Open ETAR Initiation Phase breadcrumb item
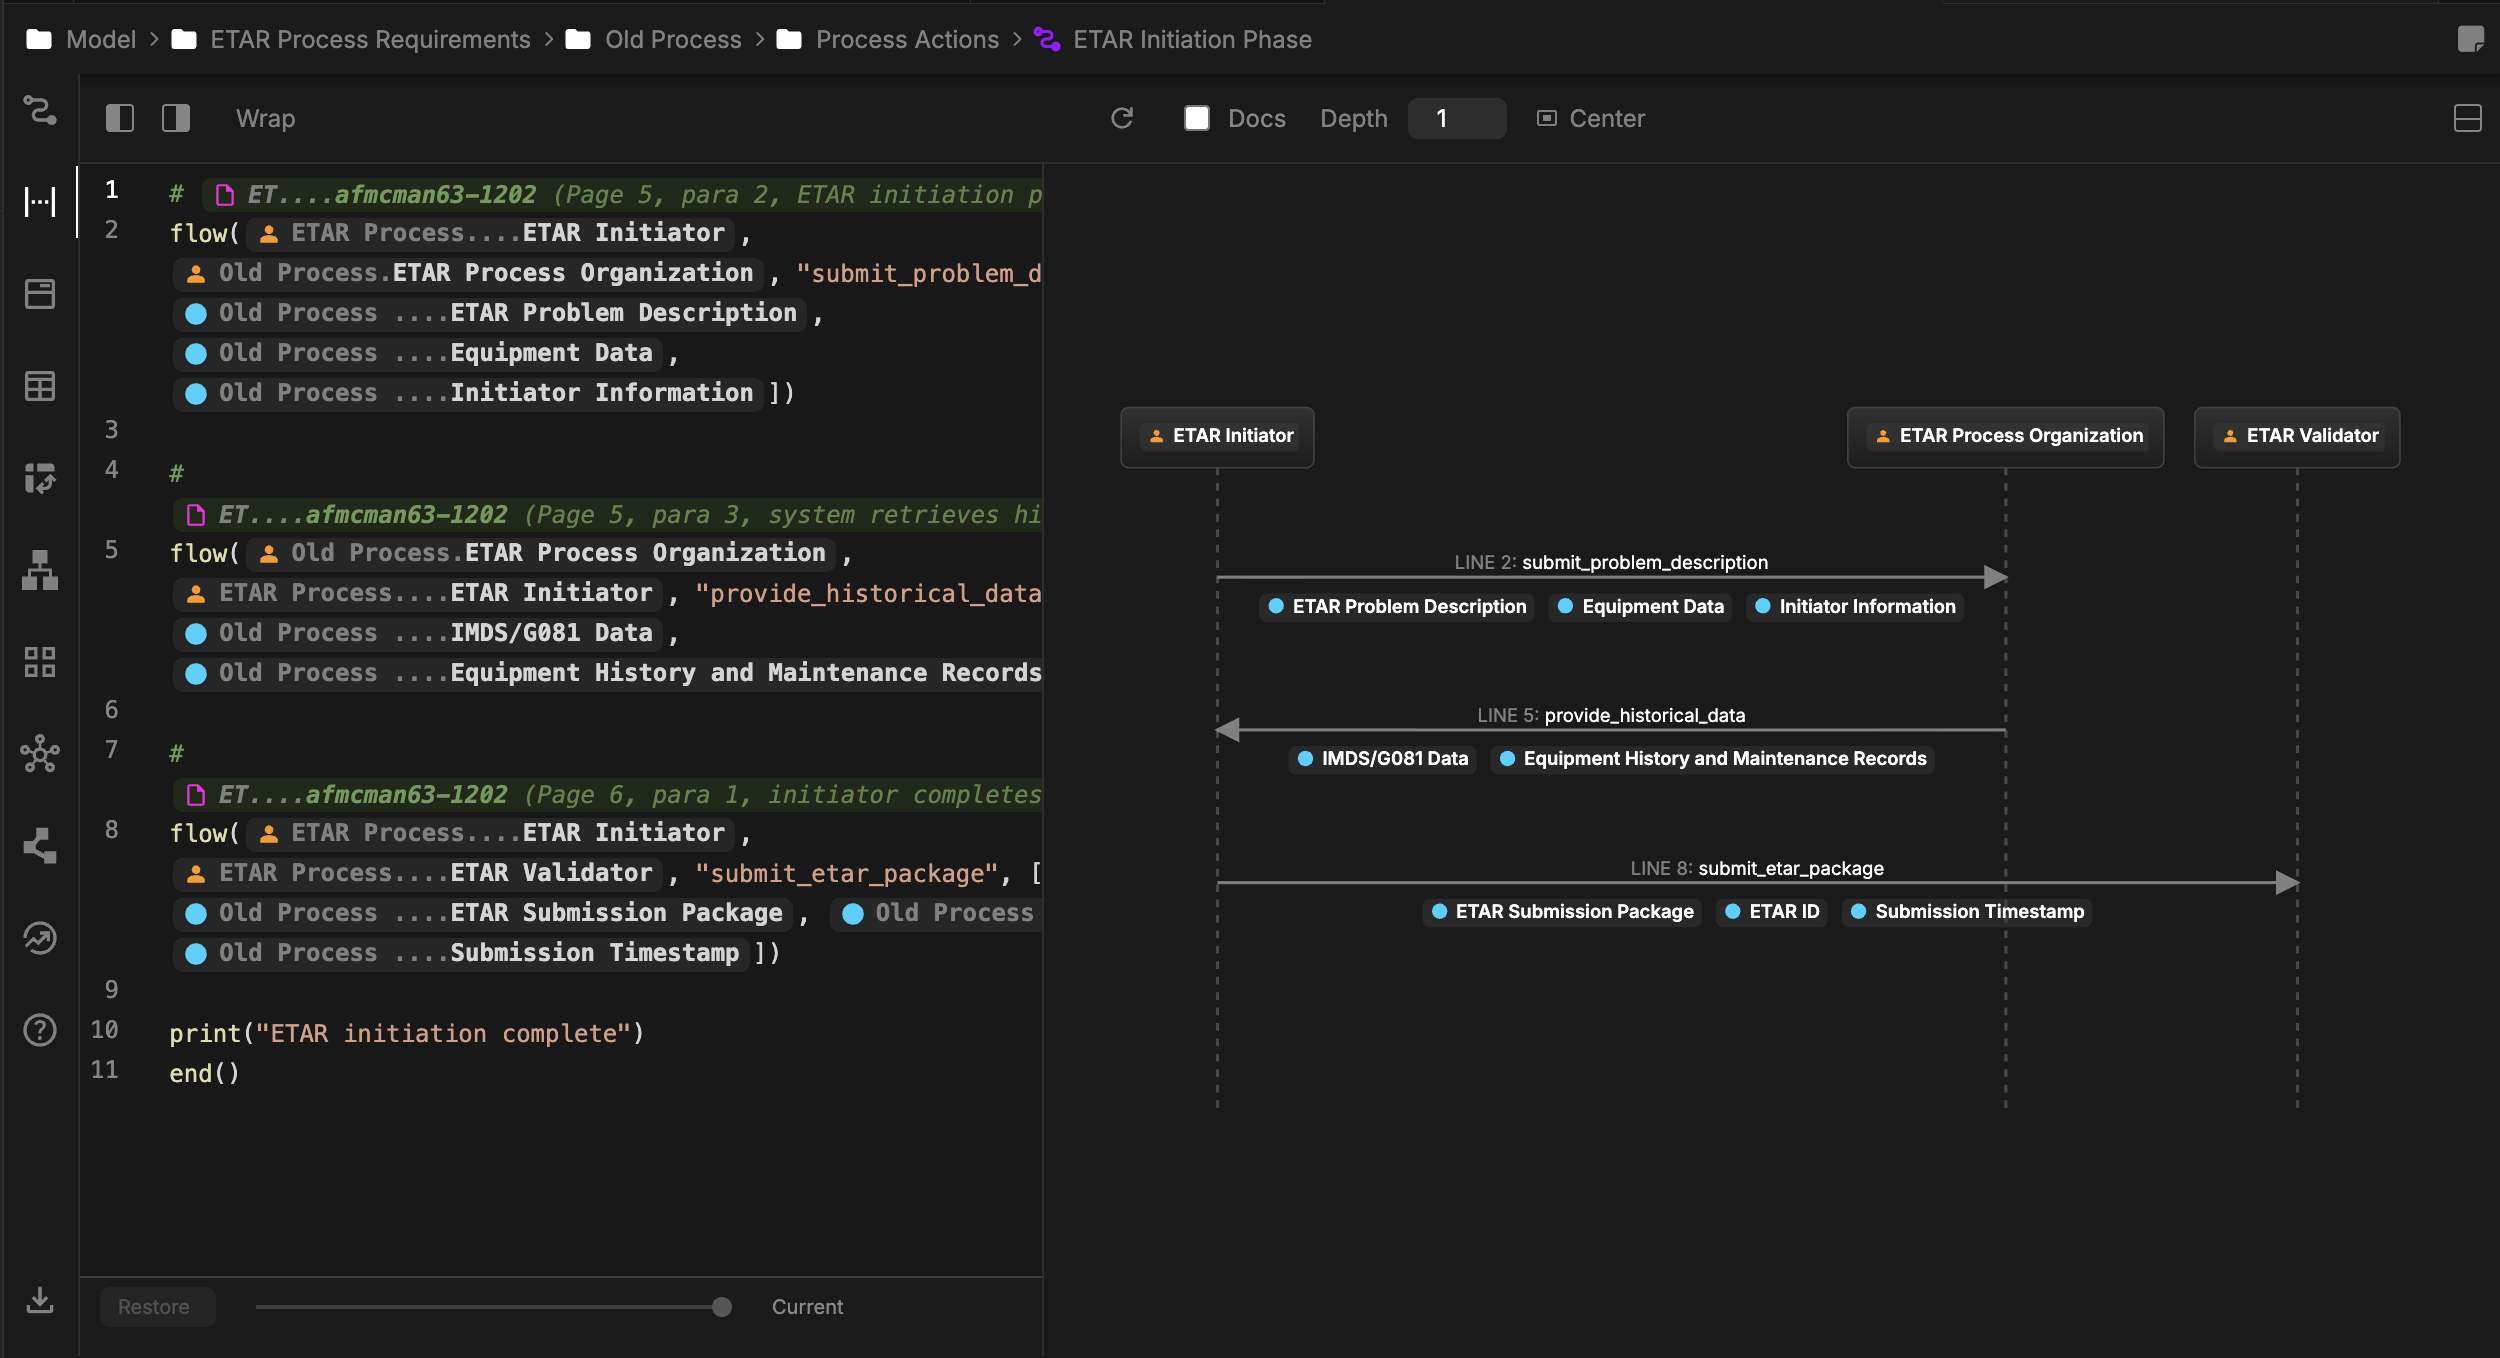Screen dimensions: 2500x1358 click(x=1191, y=39)
